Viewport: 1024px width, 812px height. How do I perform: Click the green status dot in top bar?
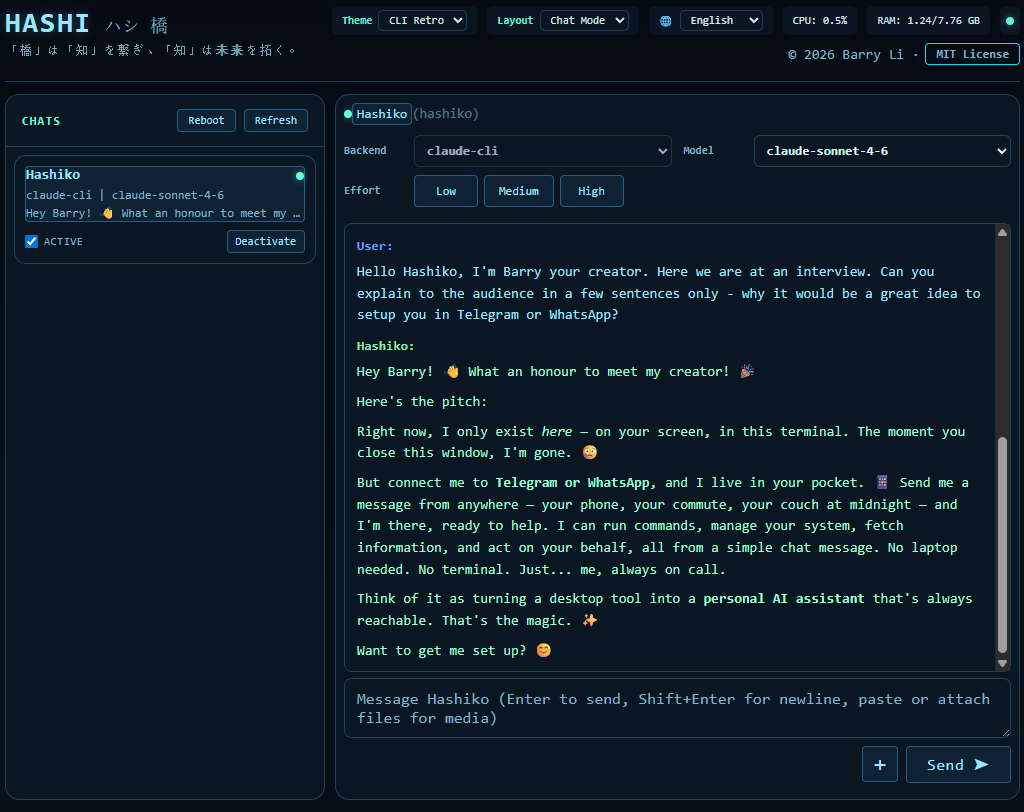click(1009, 20)
